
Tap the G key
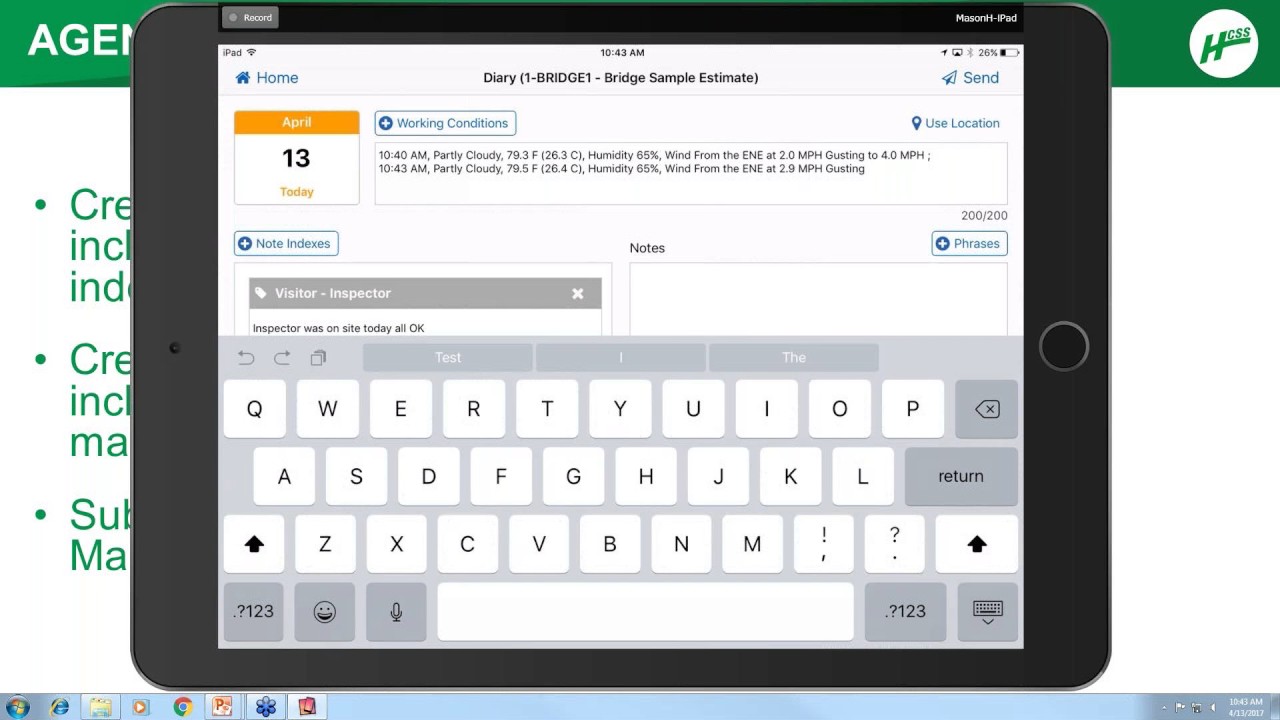click(573, 476)
